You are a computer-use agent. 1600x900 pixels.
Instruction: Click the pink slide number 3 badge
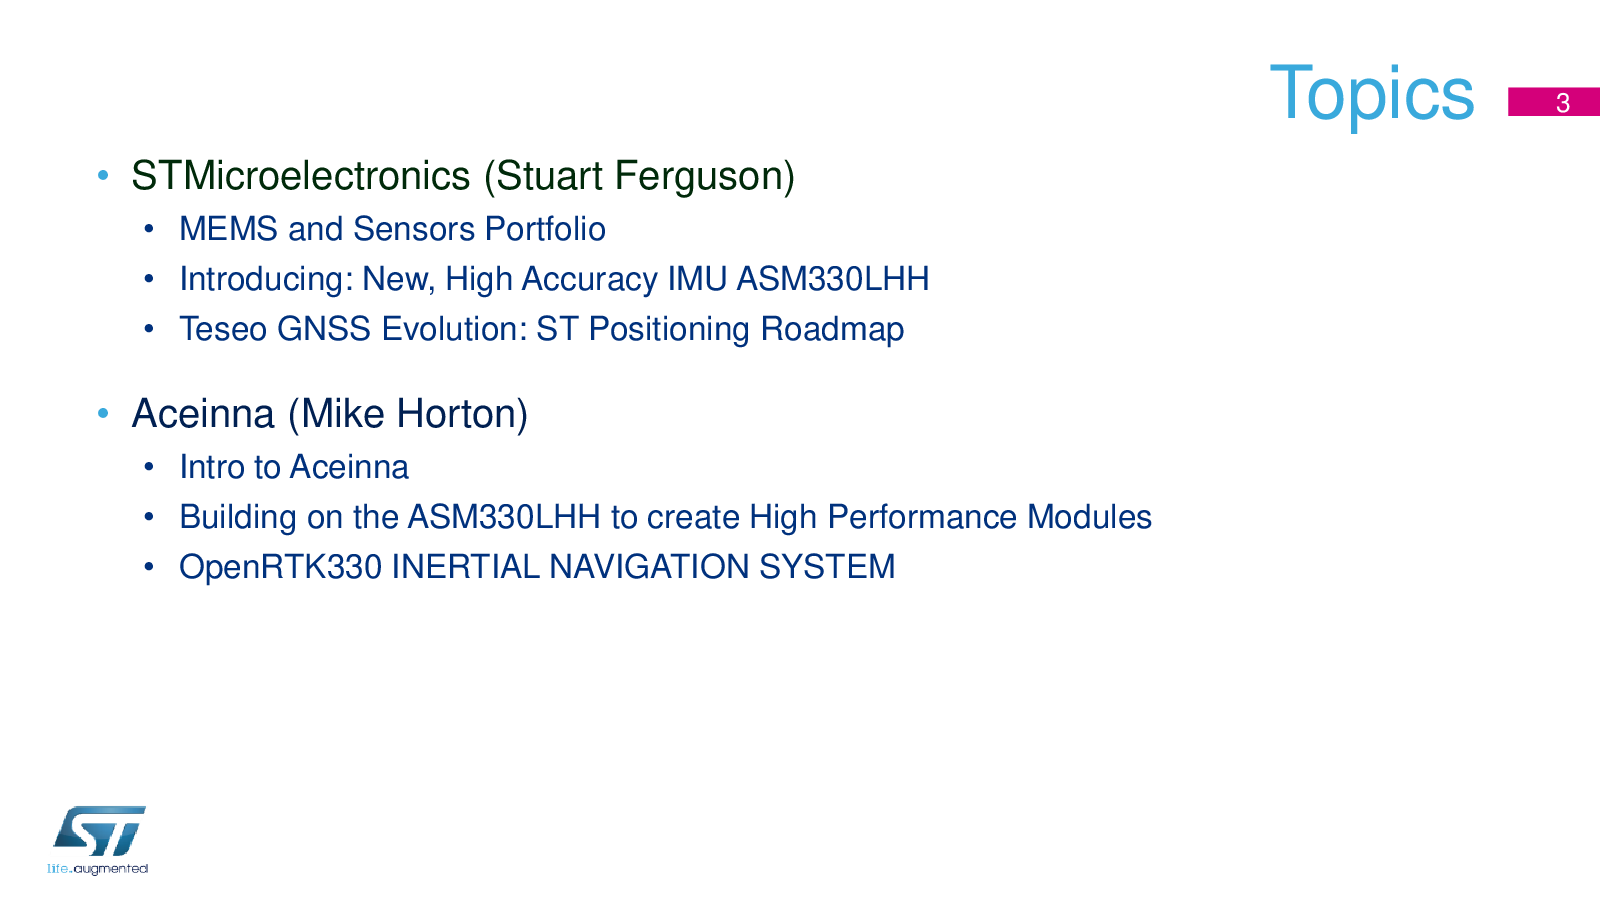pyautogui.click(x=1554, y=102)
